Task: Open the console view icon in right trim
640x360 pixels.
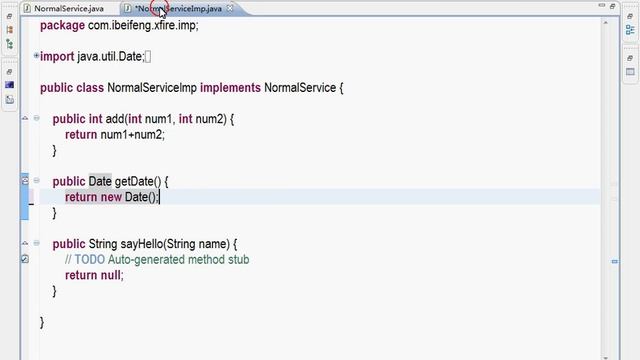Action: (630, 72)
